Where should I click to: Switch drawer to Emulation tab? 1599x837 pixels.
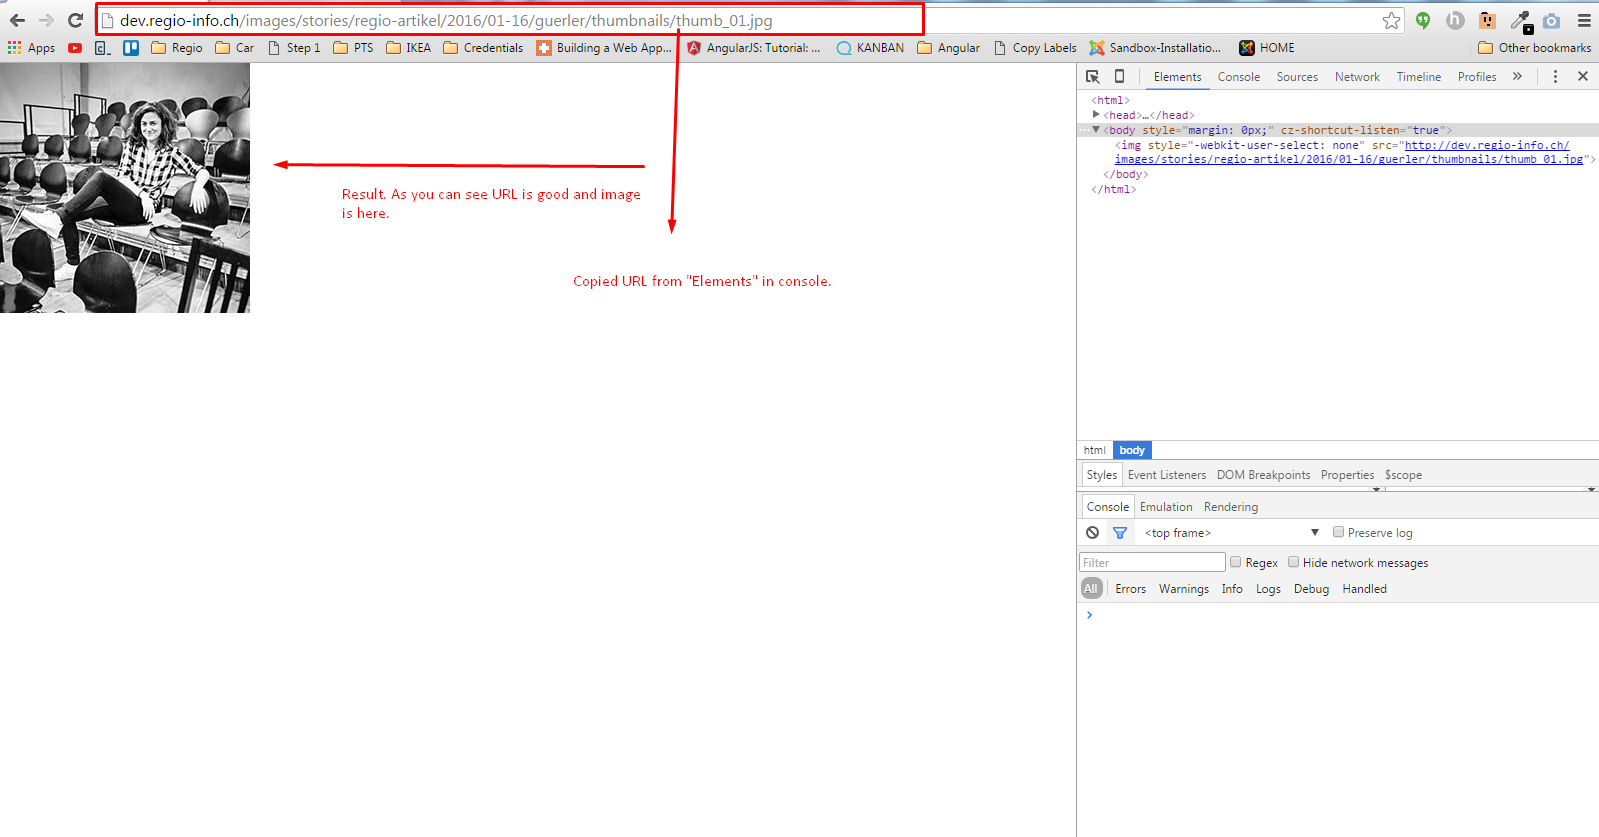point(1166,507)
